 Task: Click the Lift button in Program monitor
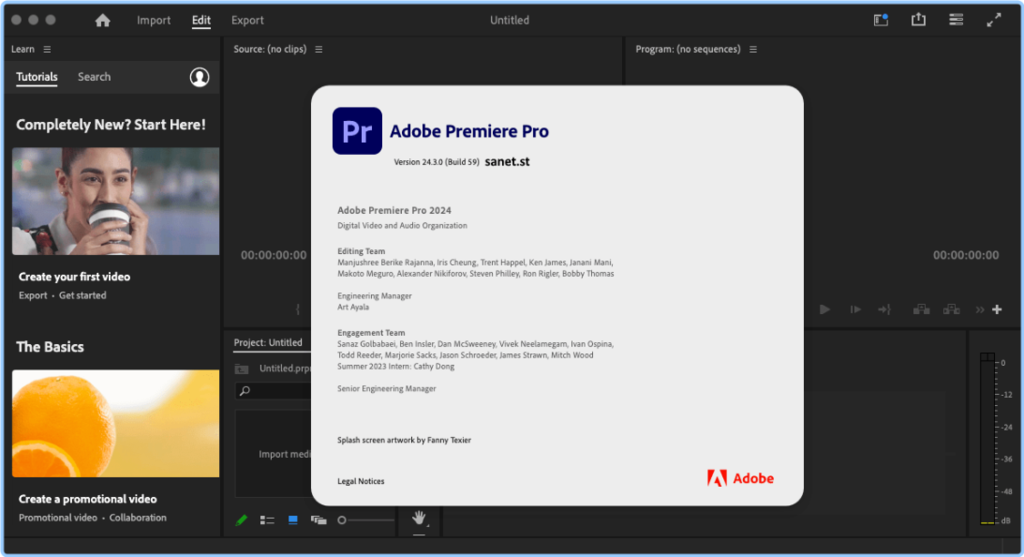[921, 310]
